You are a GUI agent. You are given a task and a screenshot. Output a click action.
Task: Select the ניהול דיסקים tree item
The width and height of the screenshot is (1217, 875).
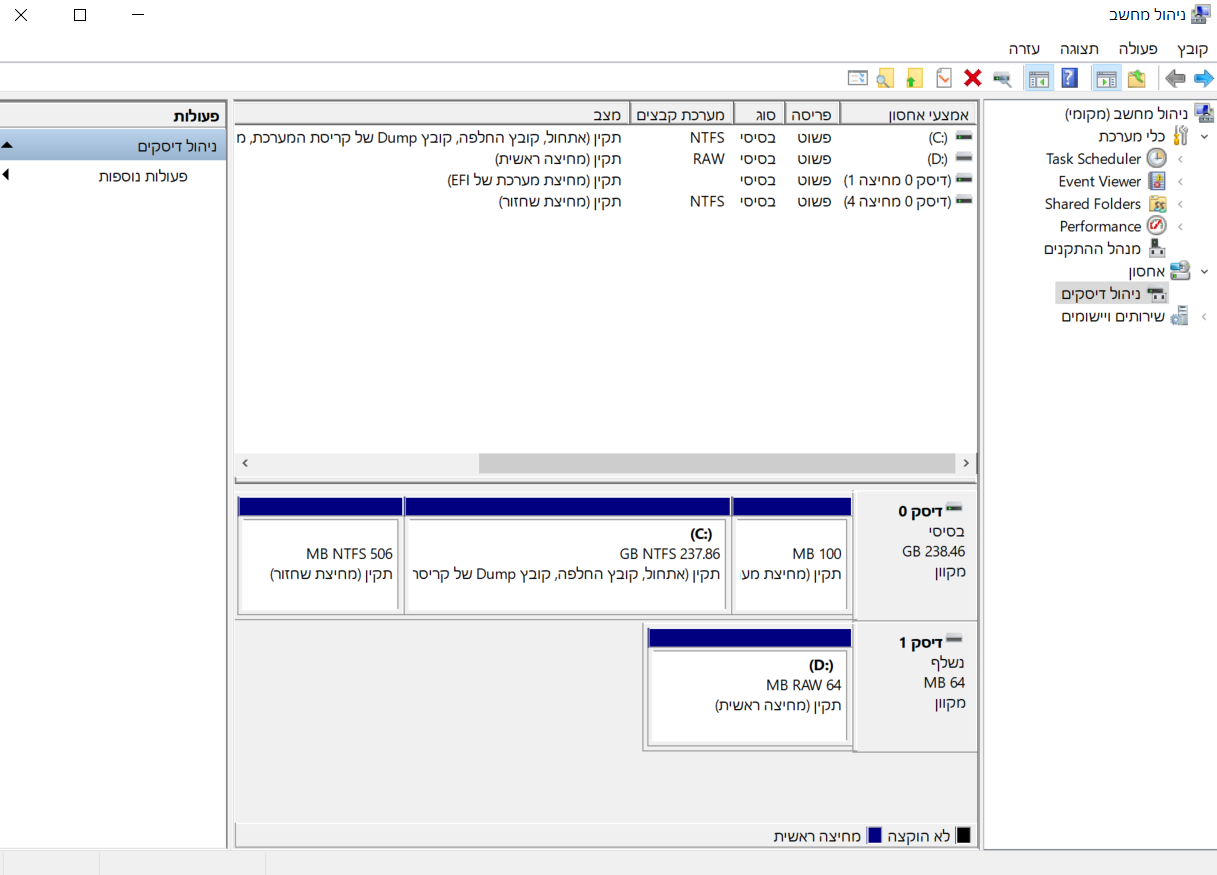click(1112, 294)
